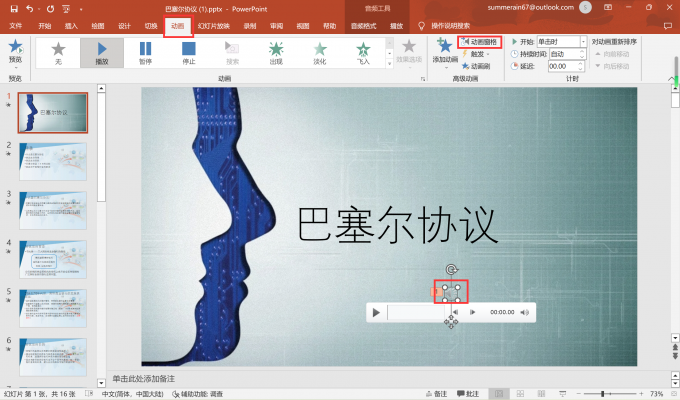Open the 播放 (Playback) audio tools tab
This screenshot has width=680, height=400.
pyautogui.click(x=396, y=26)
